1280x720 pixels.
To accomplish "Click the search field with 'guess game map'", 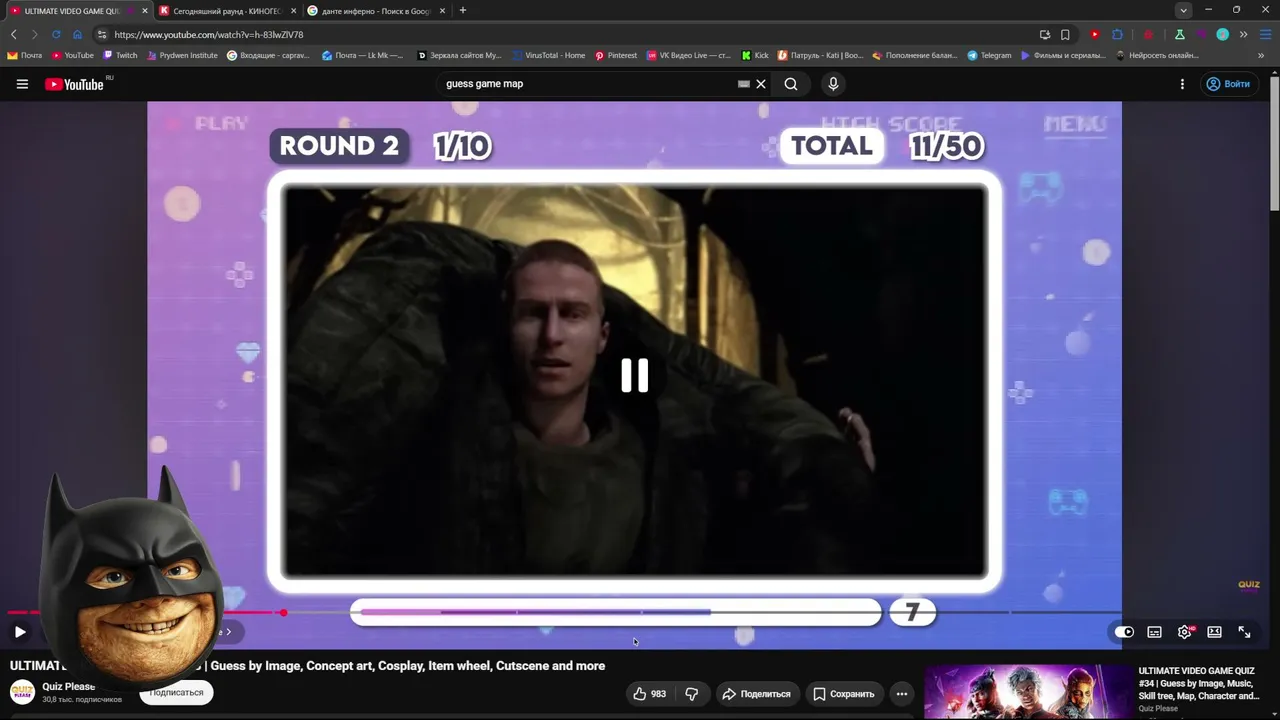I will (x=590, y=84).
